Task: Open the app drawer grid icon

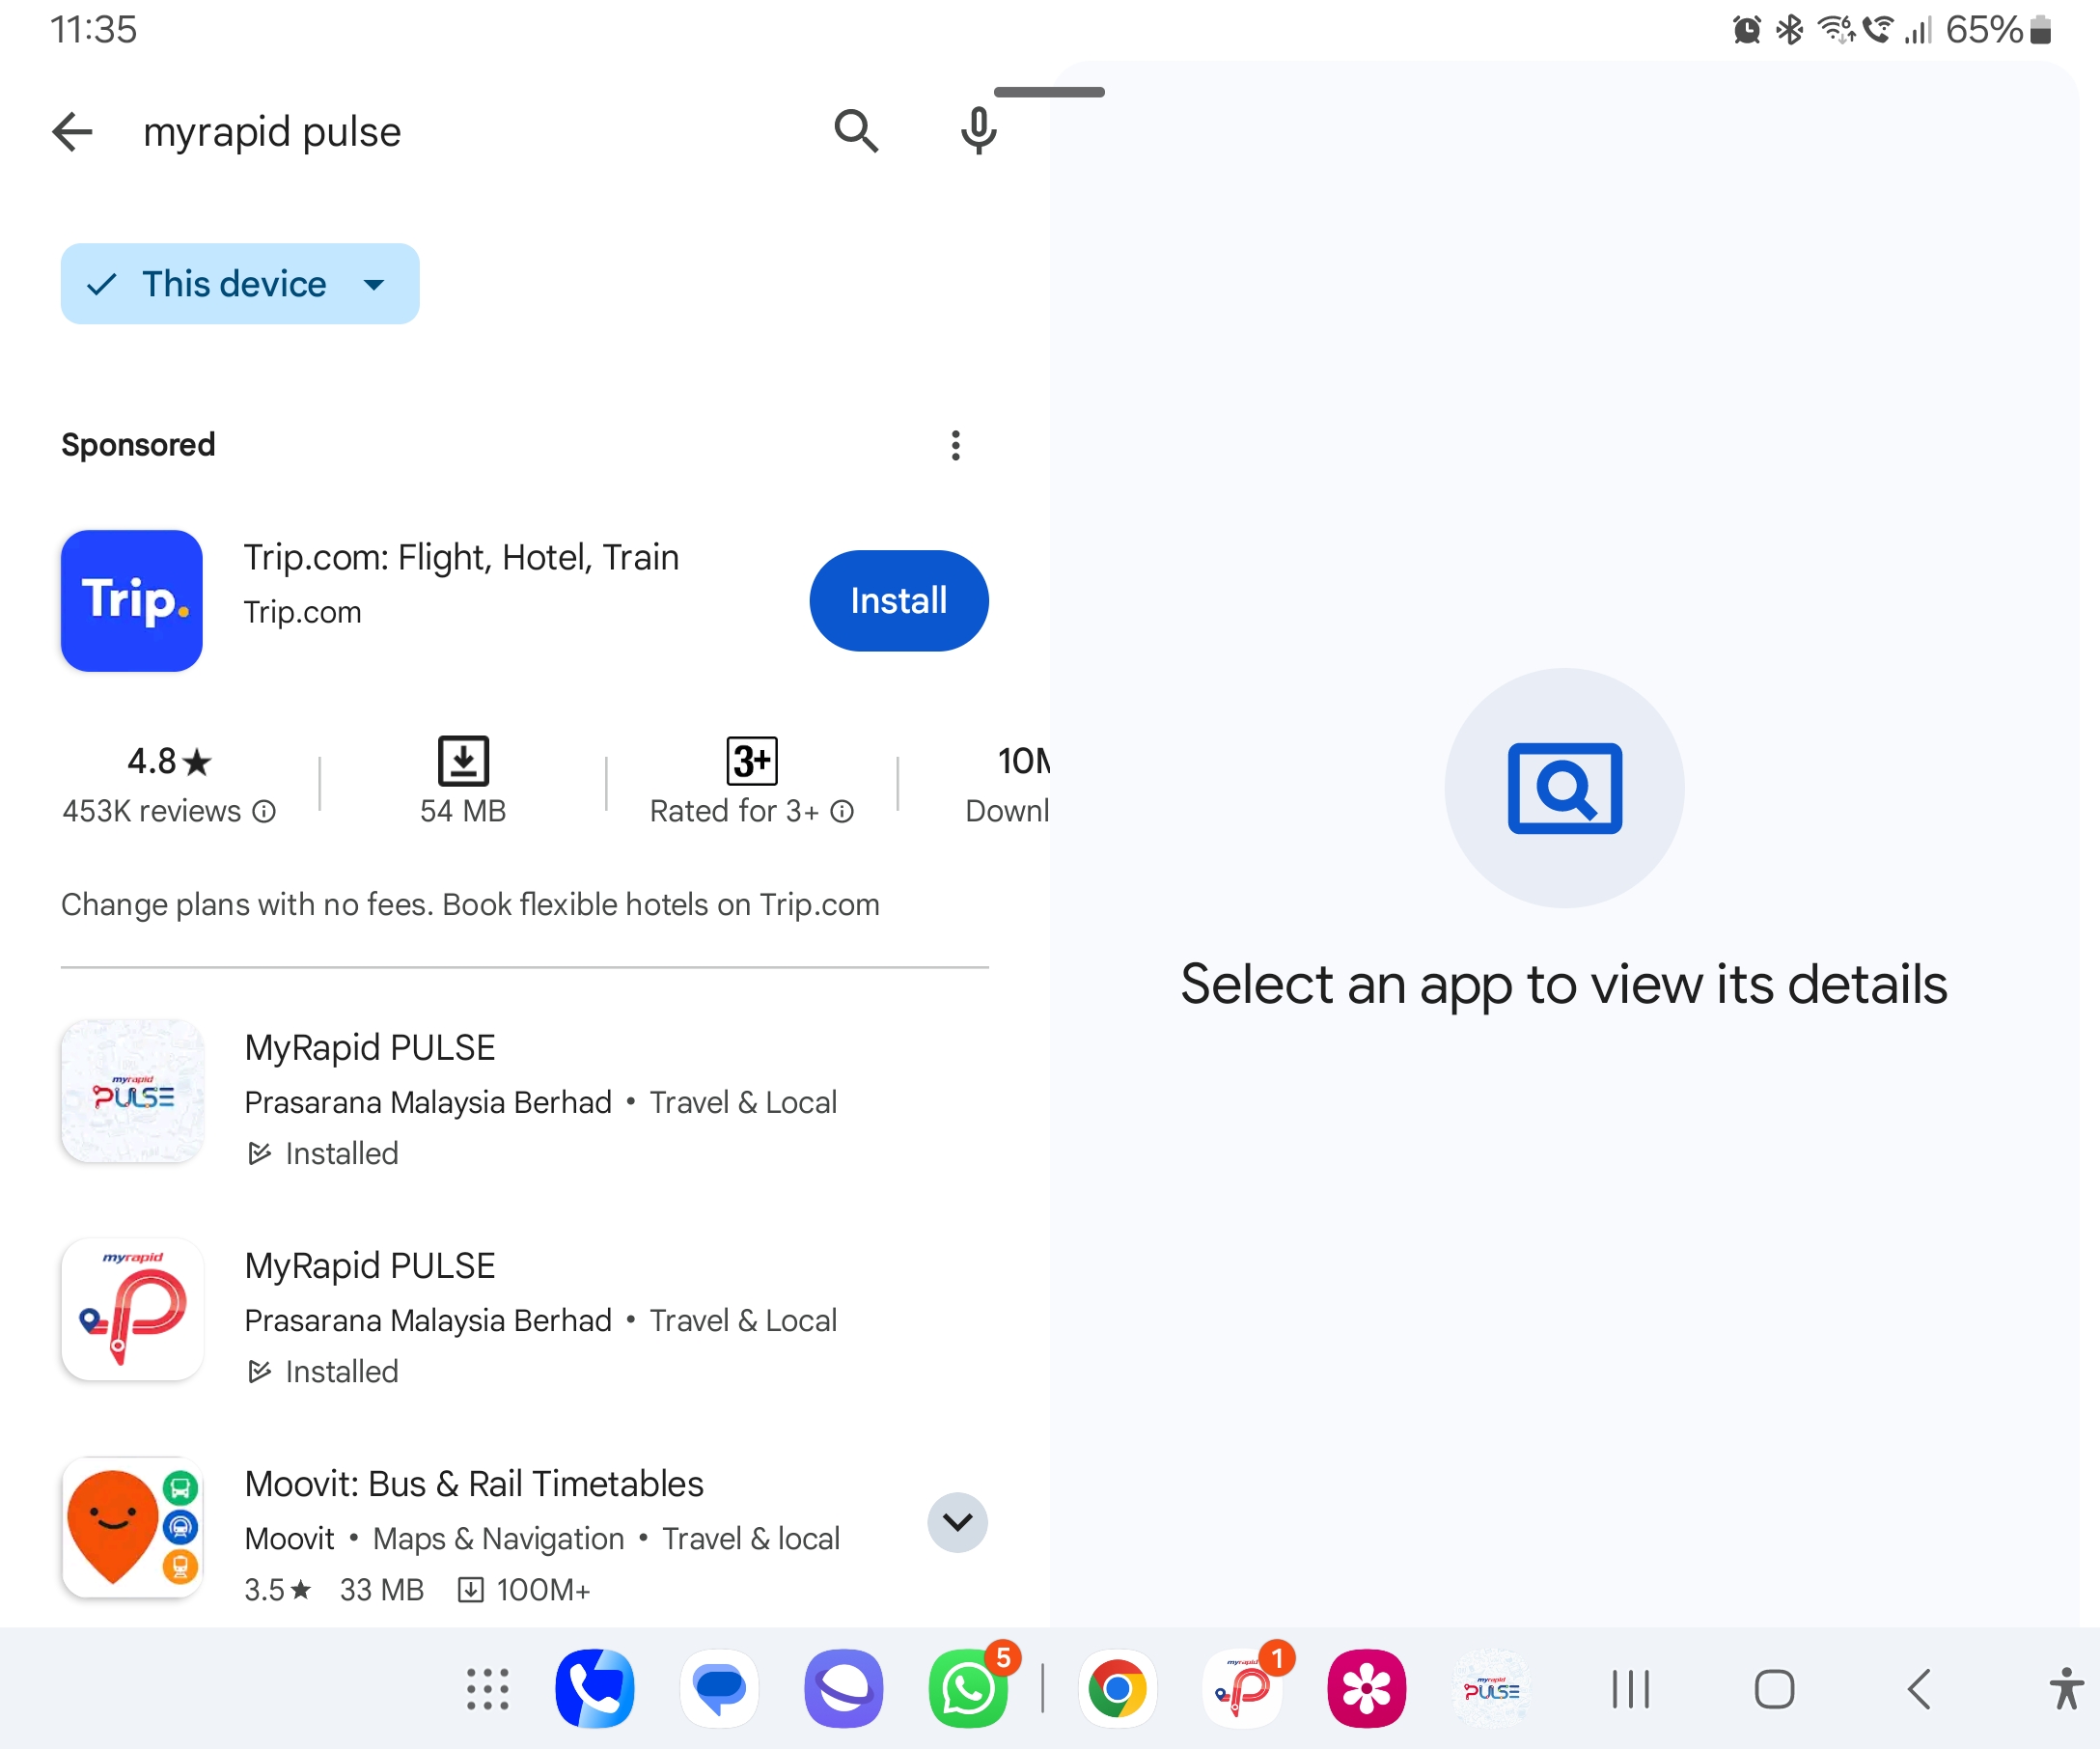Action: click(x=488, y=1689)
